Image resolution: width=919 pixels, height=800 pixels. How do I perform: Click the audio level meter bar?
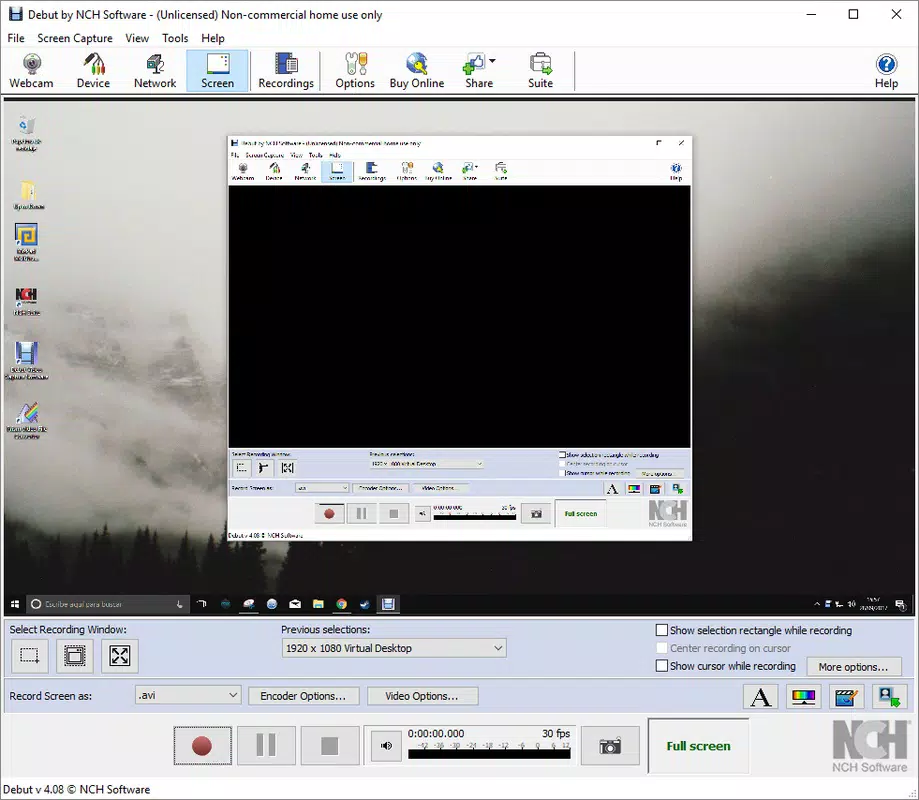(x=489, y=754)
